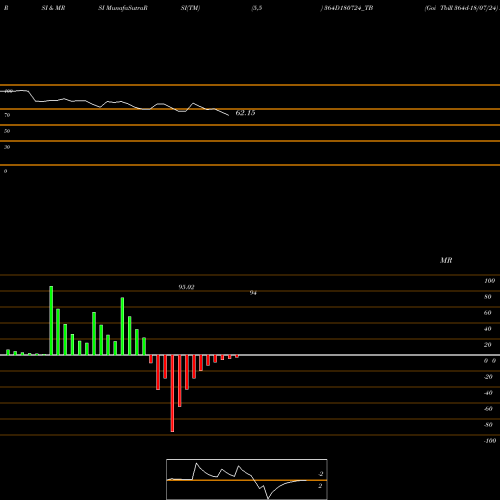Click the 93.02 value above the histogram

[186, 287]
